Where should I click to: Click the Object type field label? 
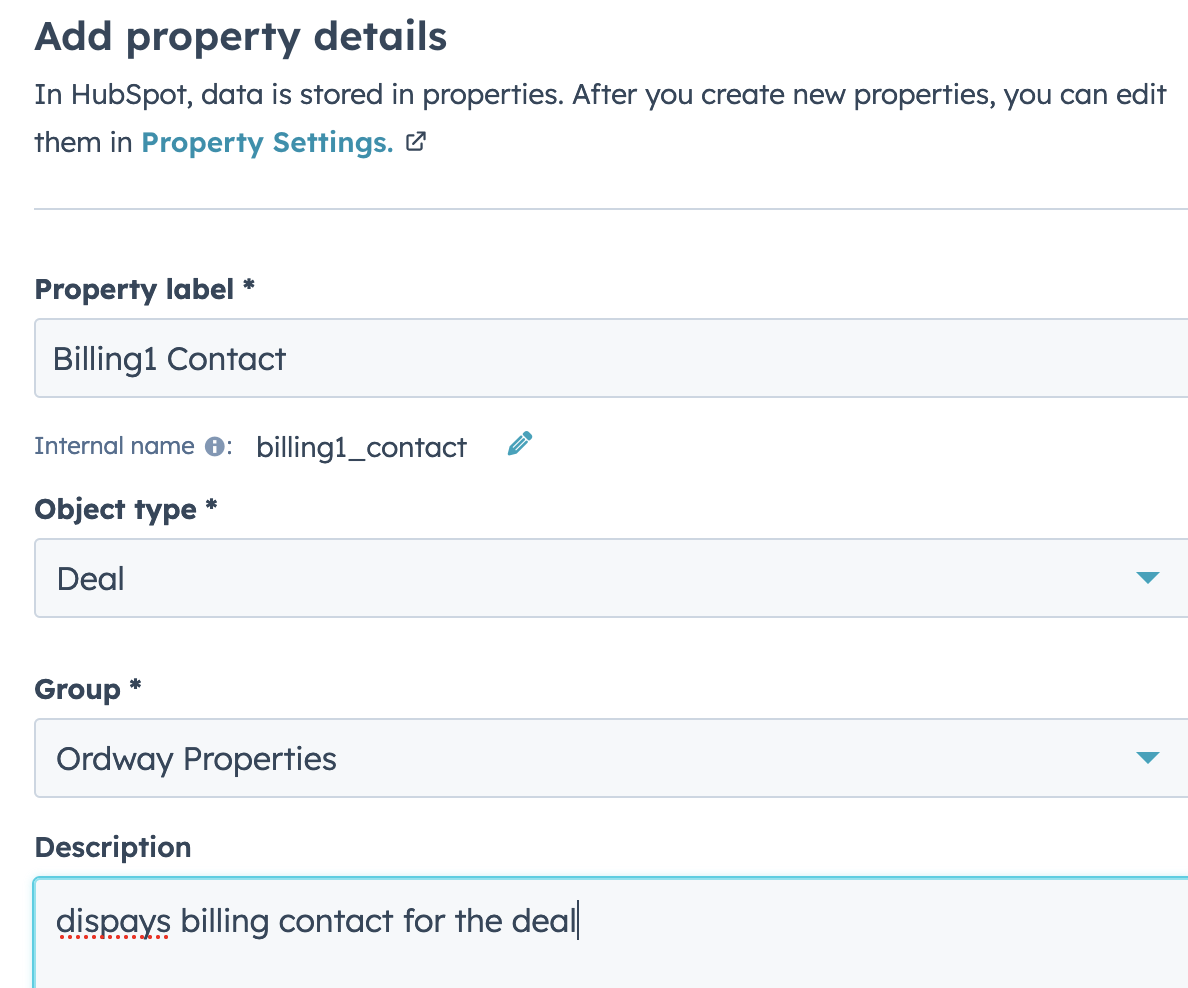pyautogui.click(x=115, y=510)
